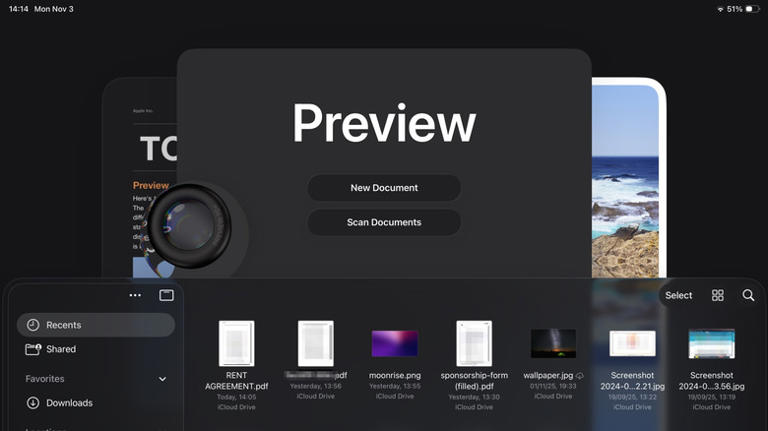Viewport: 768px width, 431px height.
Task: Collapse the Favorites section chevron
Action: tap(163, 379)
